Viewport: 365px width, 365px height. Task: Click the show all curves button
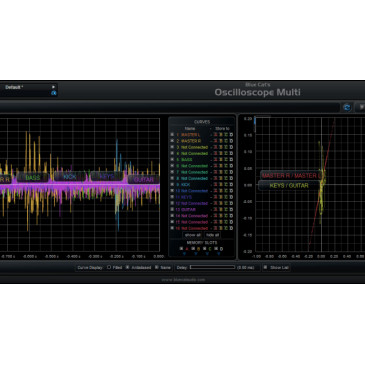(193, 235)
